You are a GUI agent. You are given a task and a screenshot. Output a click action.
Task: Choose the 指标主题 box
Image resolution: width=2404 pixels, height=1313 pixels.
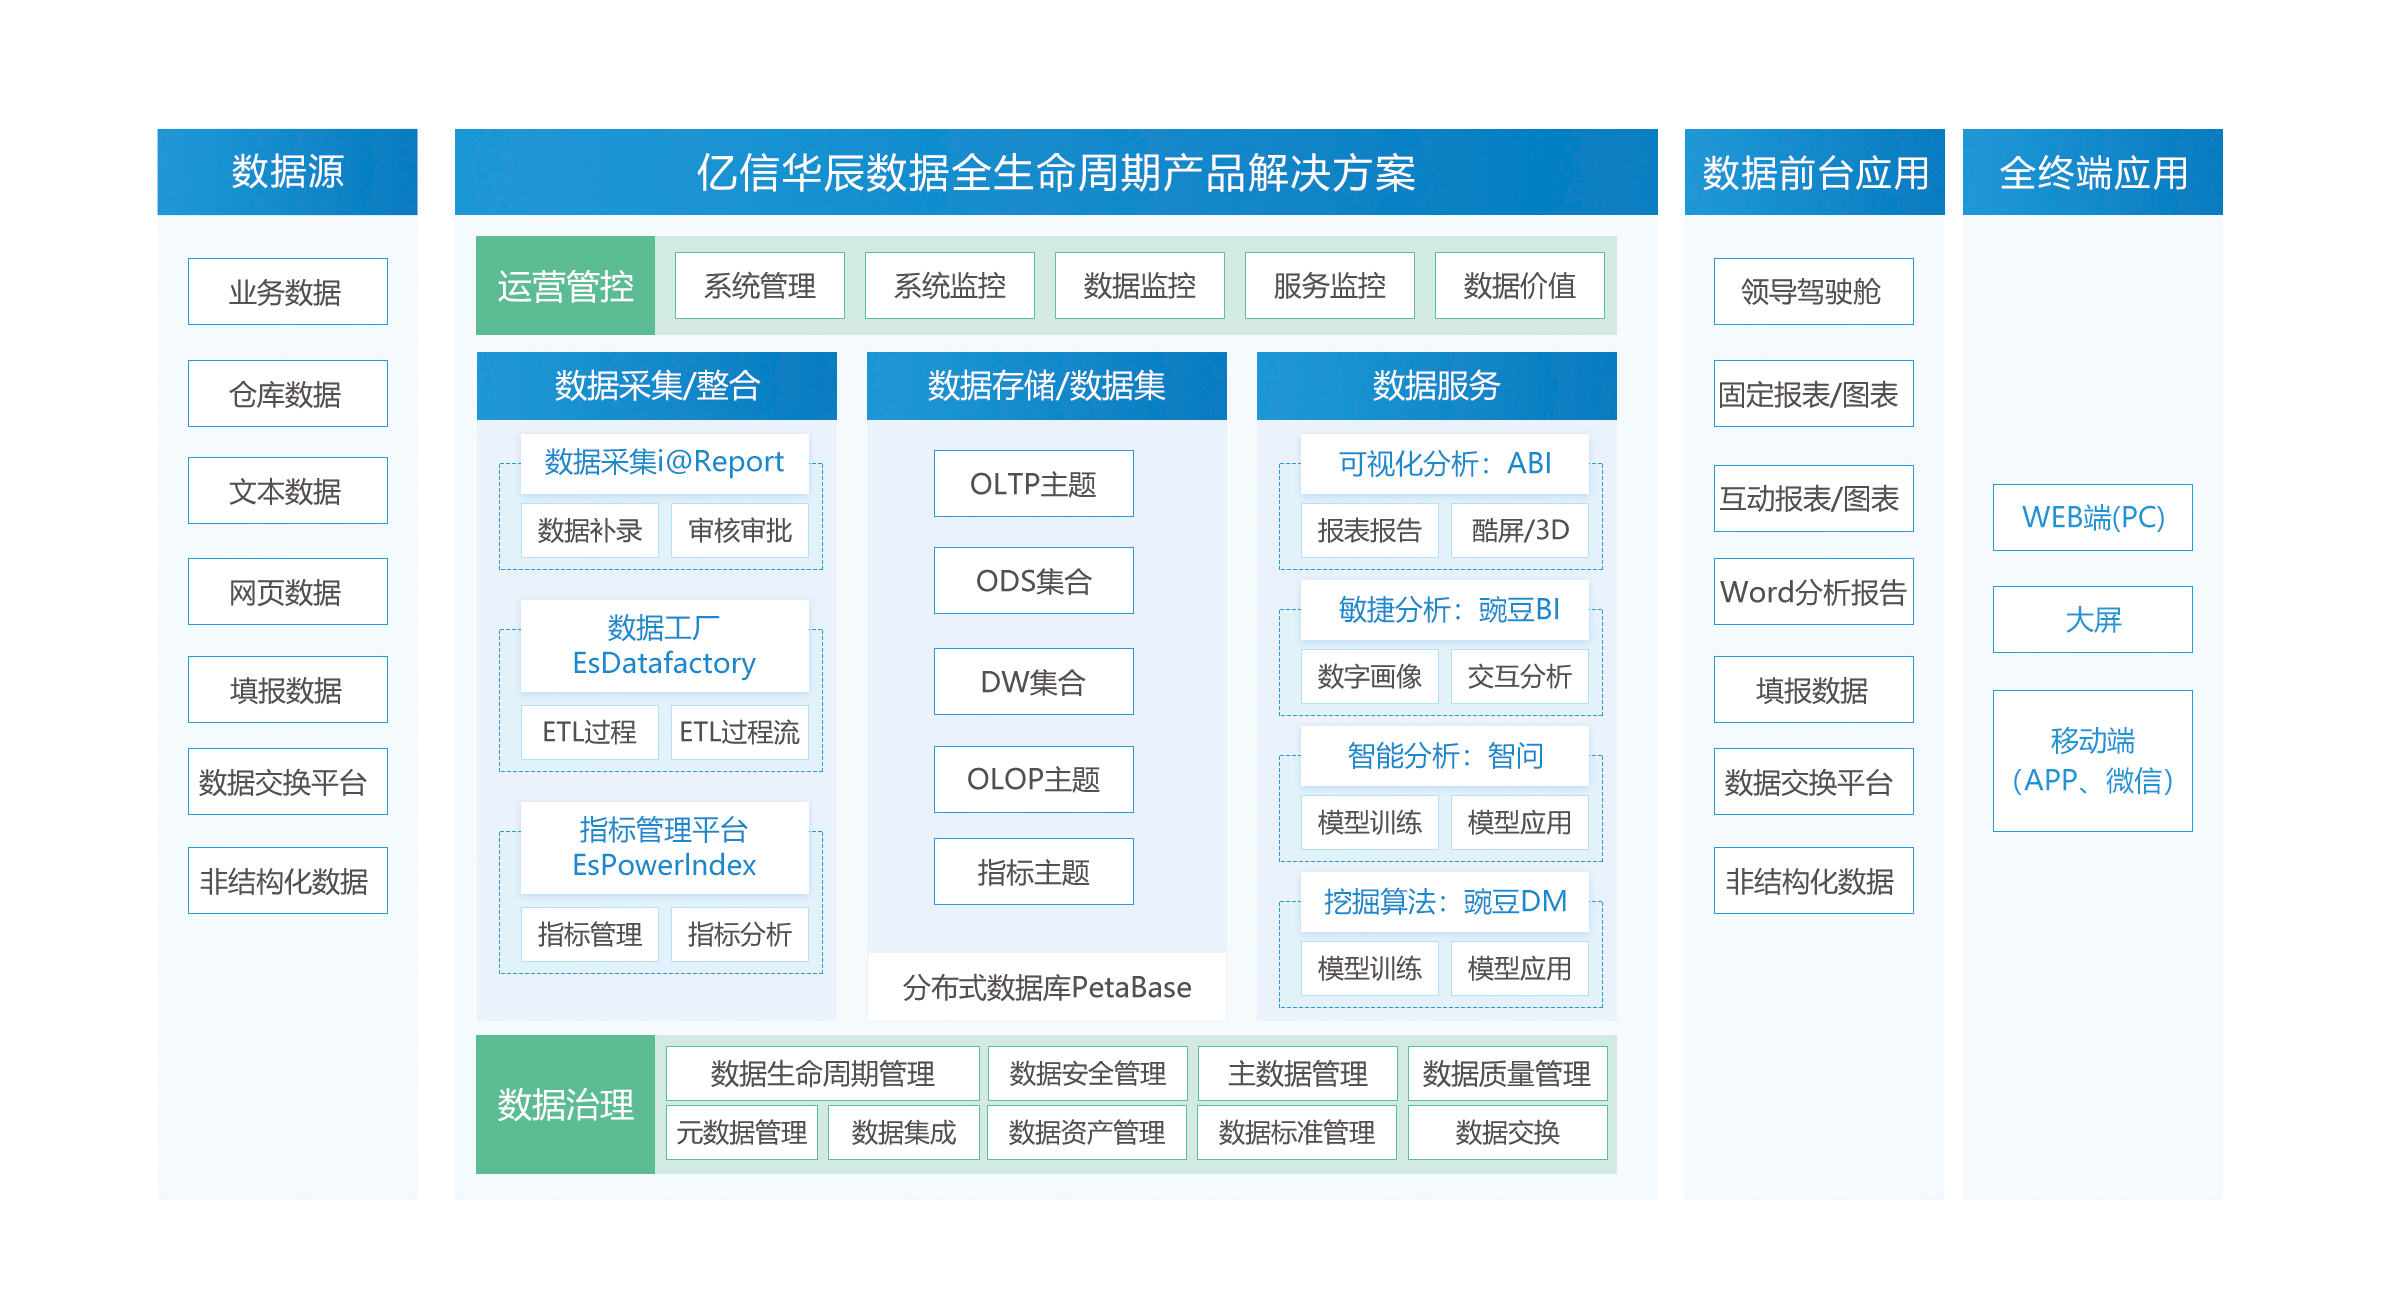[x=1034, y=872]
